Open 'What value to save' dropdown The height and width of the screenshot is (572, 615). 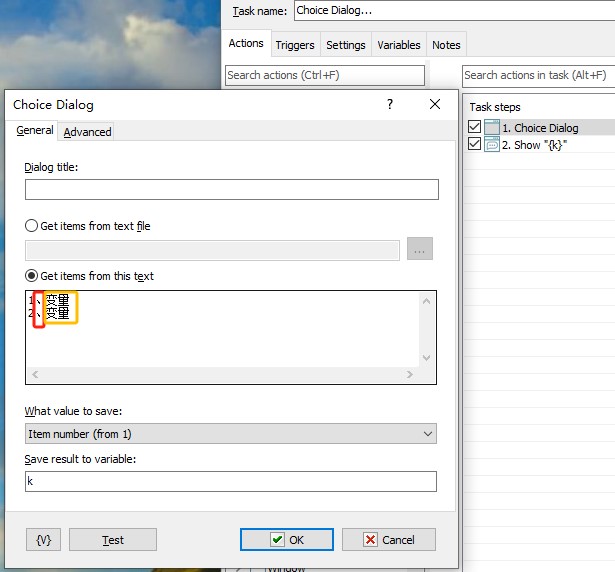(x=231, y=434)
